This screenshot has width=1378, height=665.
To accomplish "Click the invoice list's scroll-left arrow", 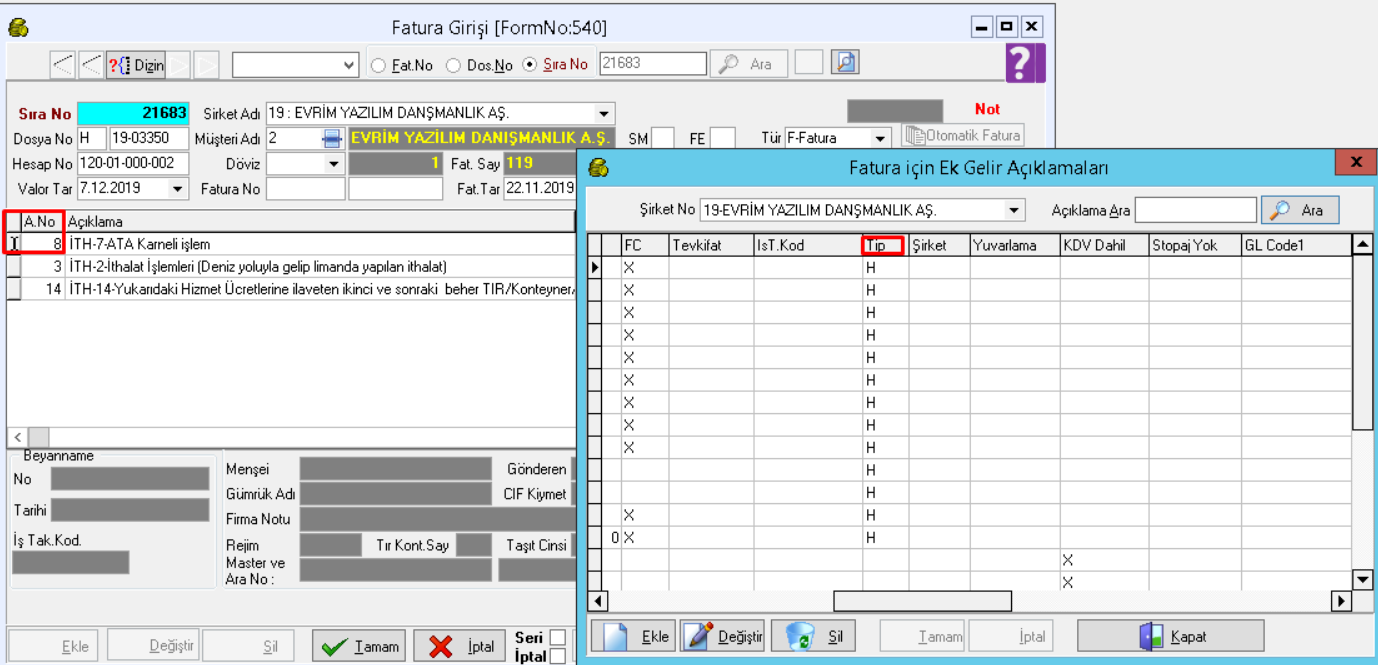I will pos(17,437).
